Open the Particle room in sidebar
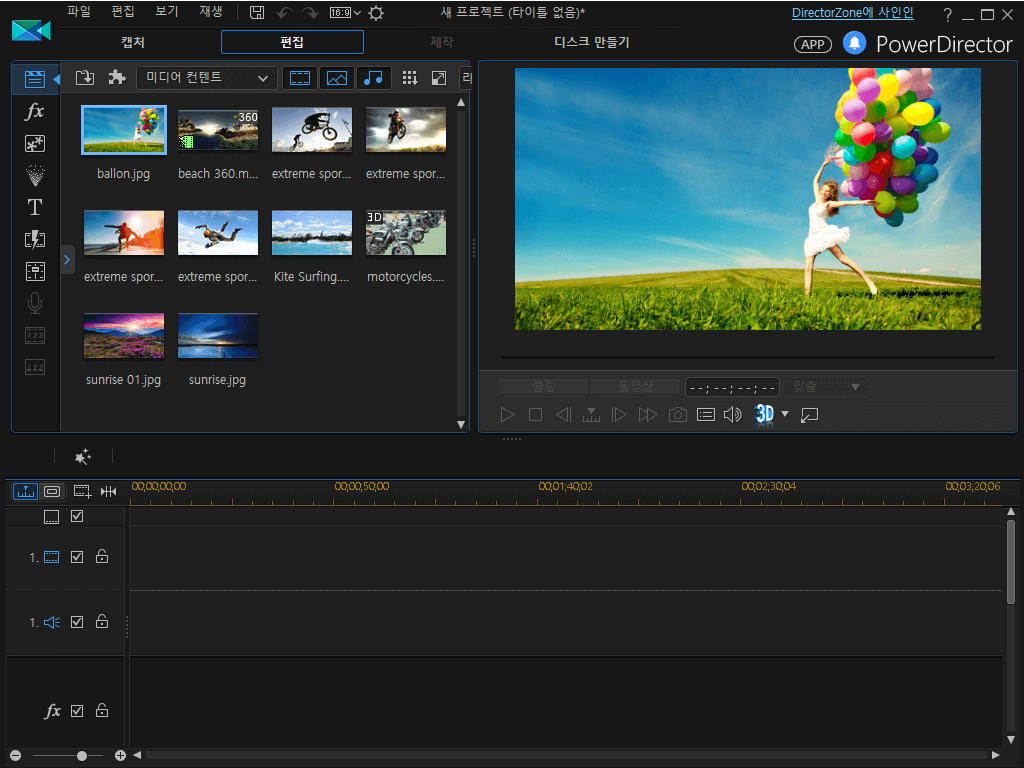Viewport: 1024px width, 768px height. point(34,175)
